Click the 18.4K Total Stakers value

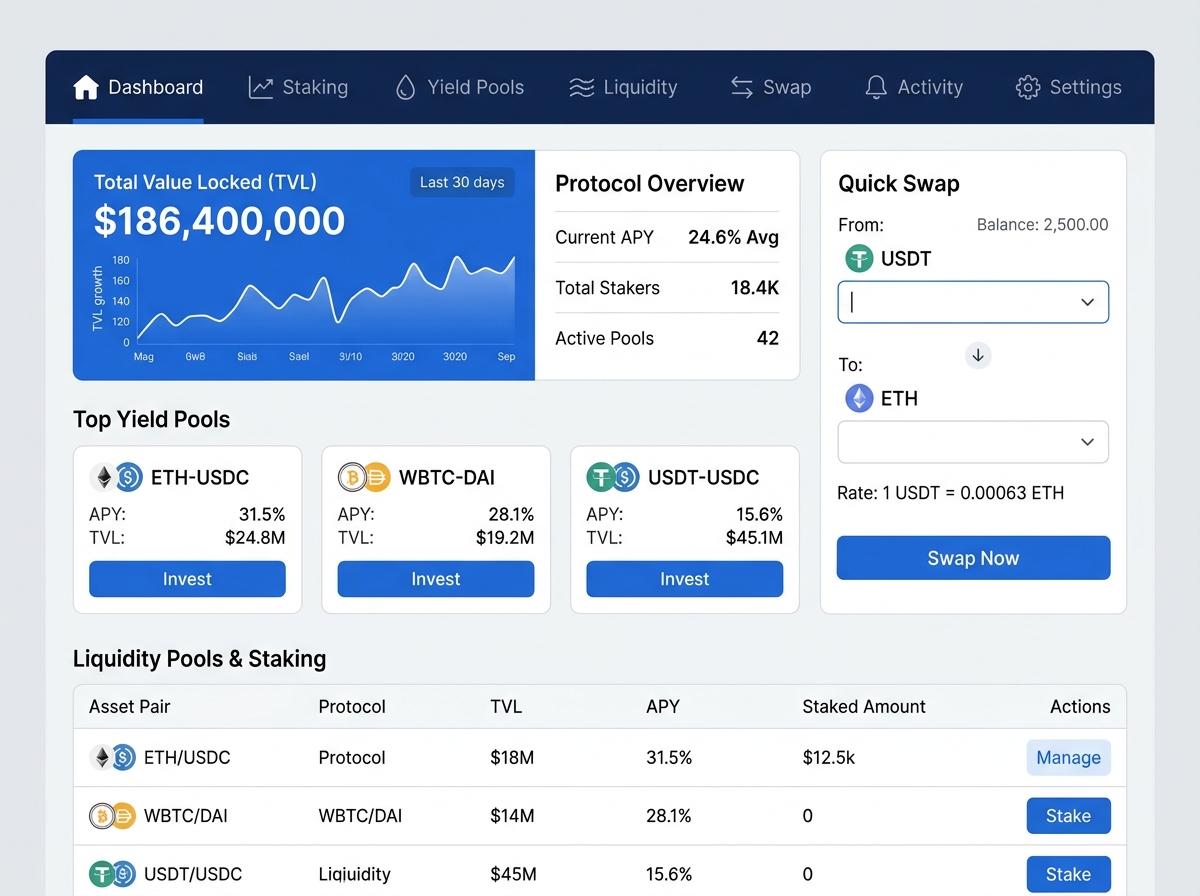755,288
